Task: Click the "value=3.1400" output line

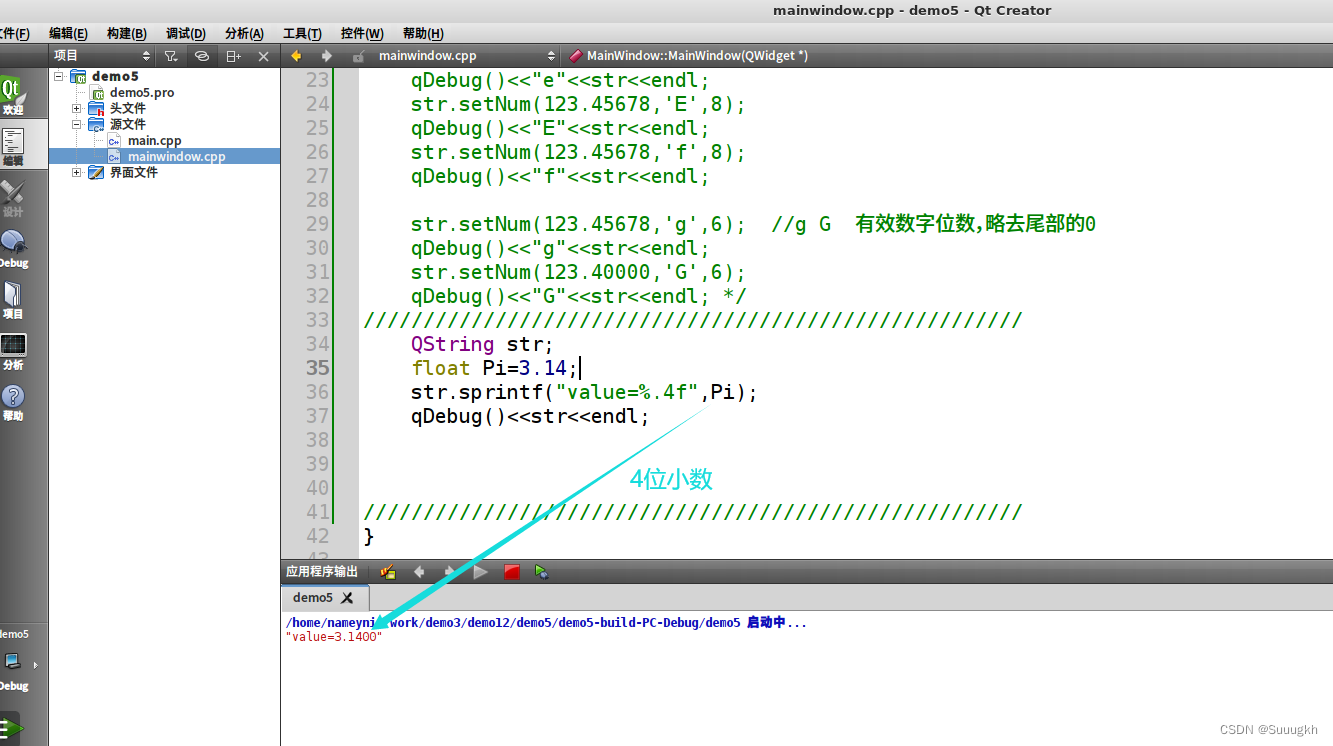Action: [x=334, y=637]
